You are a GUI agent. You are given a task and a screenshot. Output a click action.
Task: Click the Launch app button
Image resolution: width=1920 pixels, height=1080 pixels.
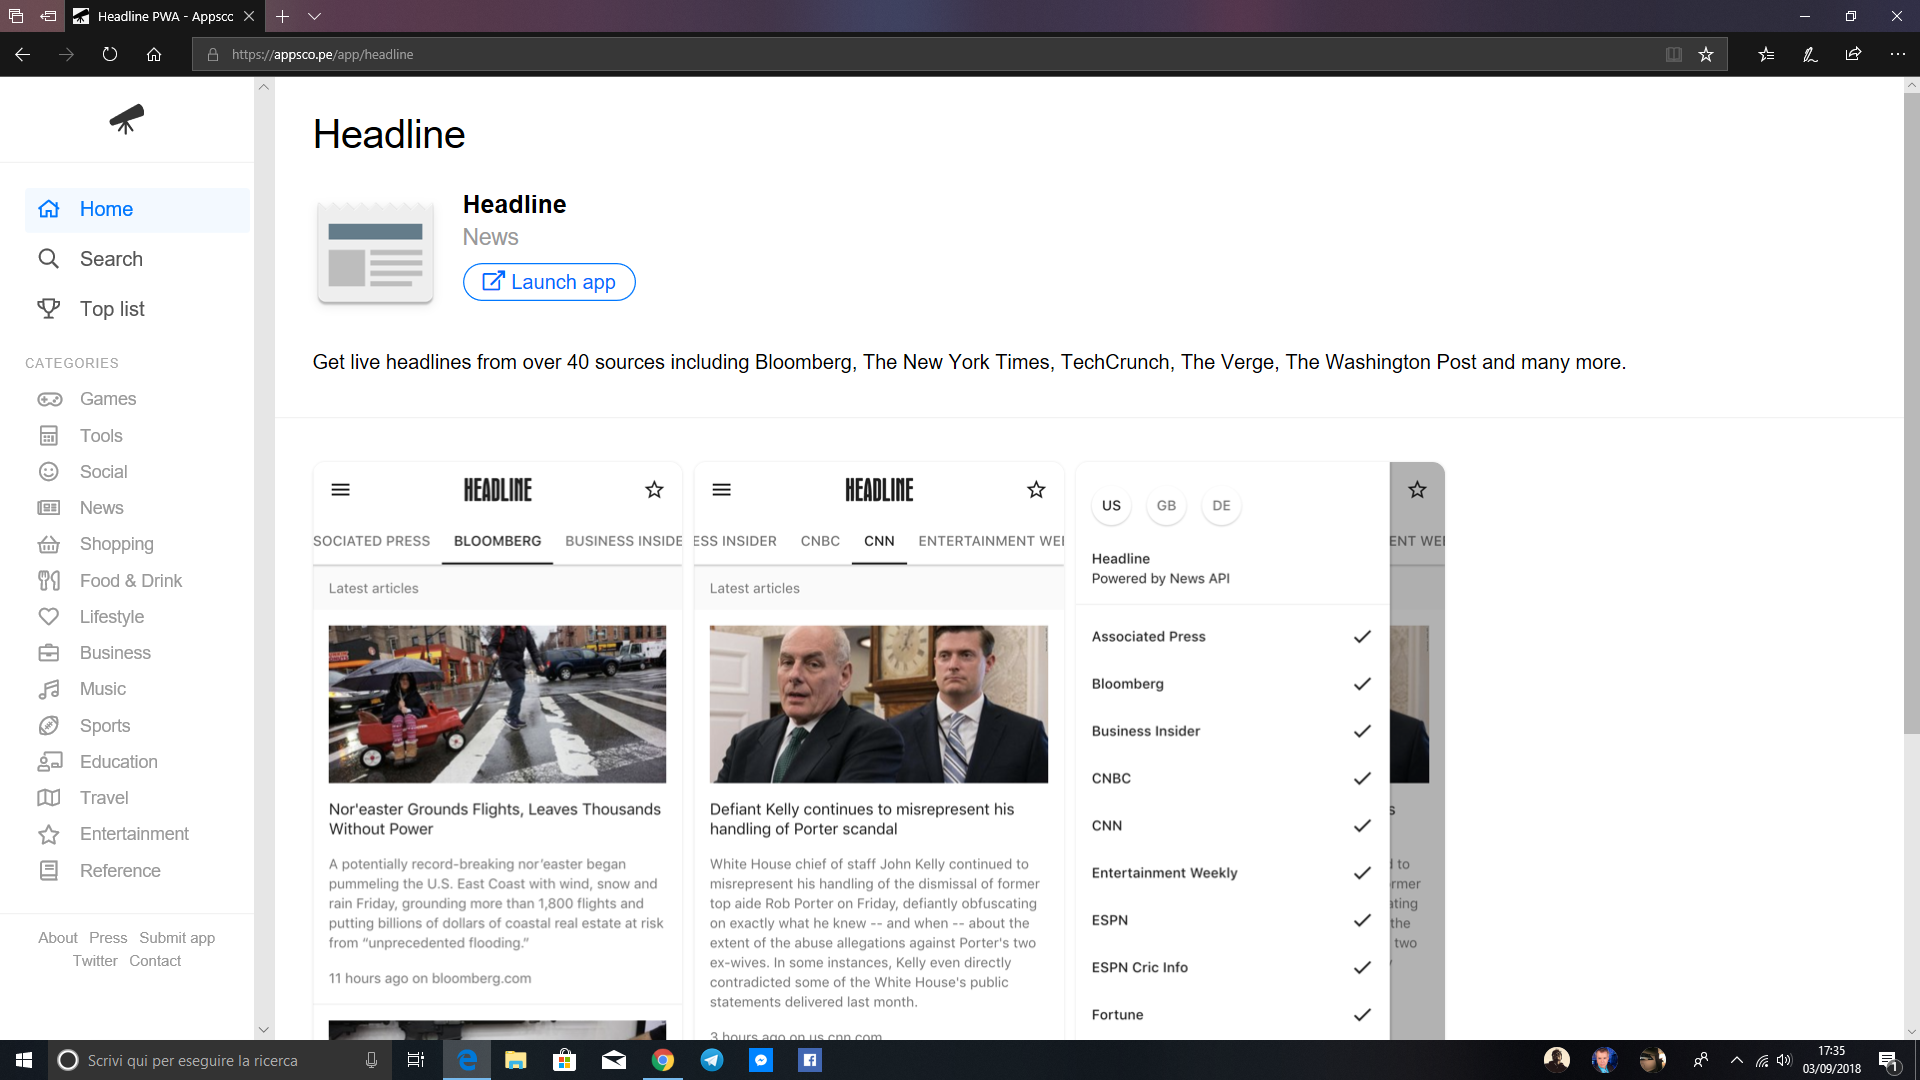pyautogui.click(x=549, y=282)
